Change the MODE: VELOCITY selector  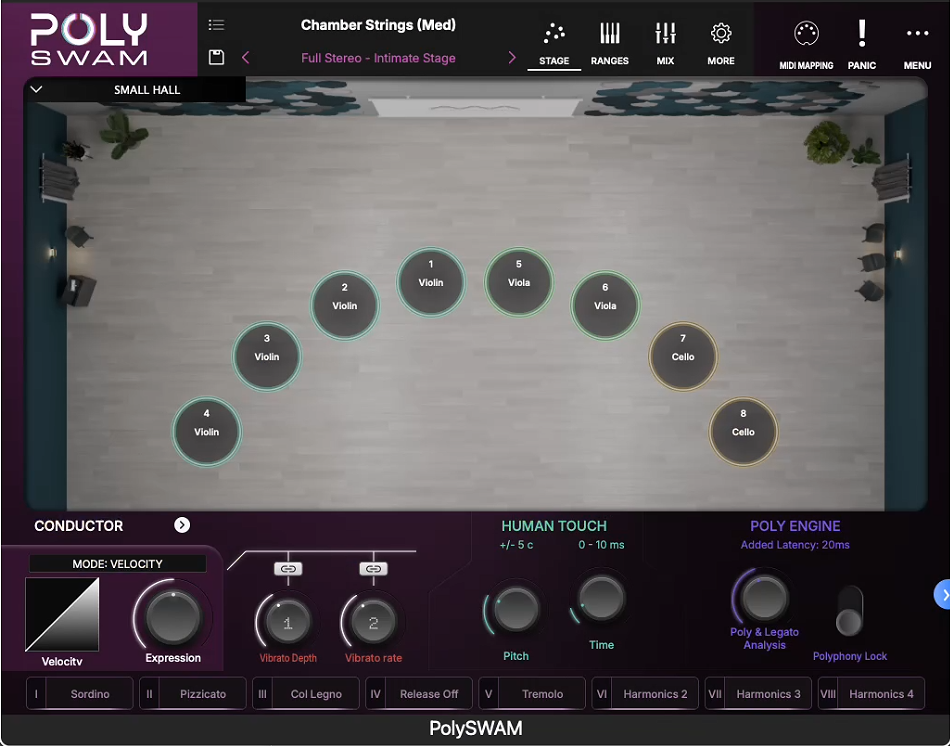(x=118, y=564)
